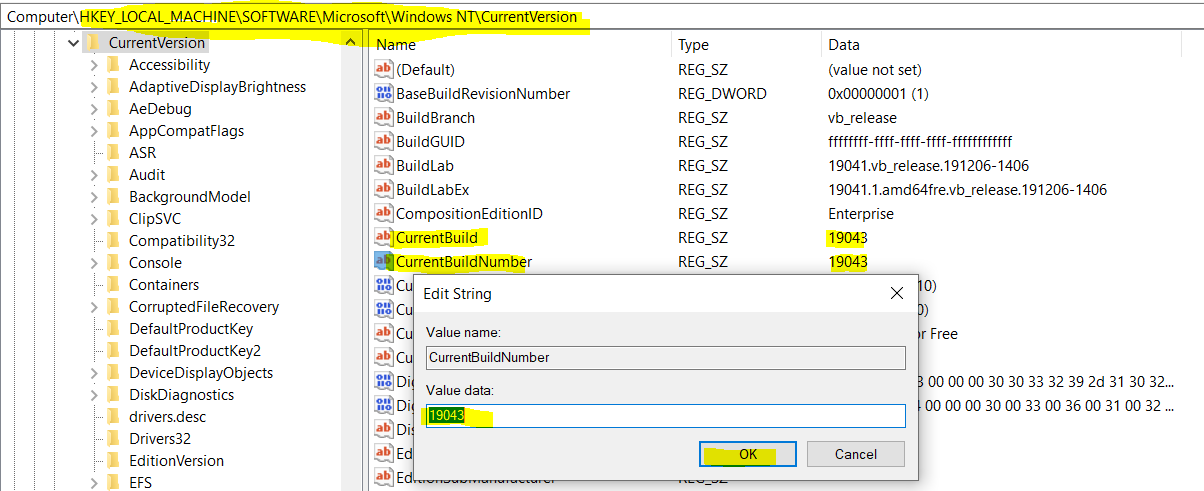
Task: Select the BaseBuildRevisionNumber value name
Action: 483,94
